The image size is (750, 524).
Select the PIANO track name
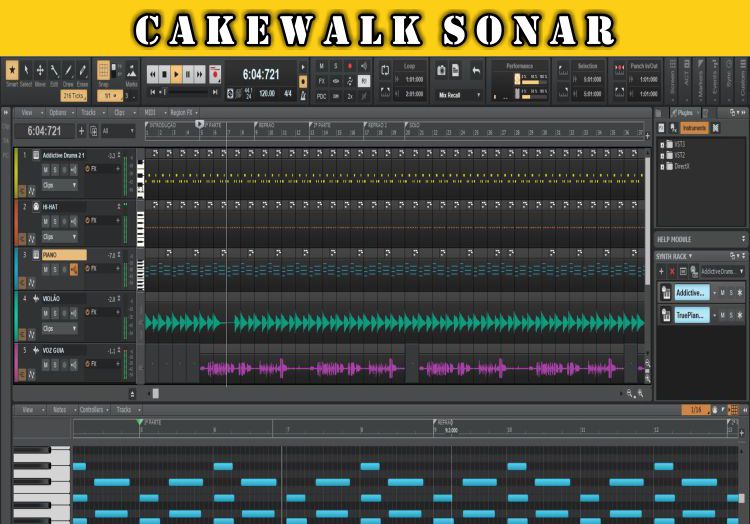[x=64, y=255]
